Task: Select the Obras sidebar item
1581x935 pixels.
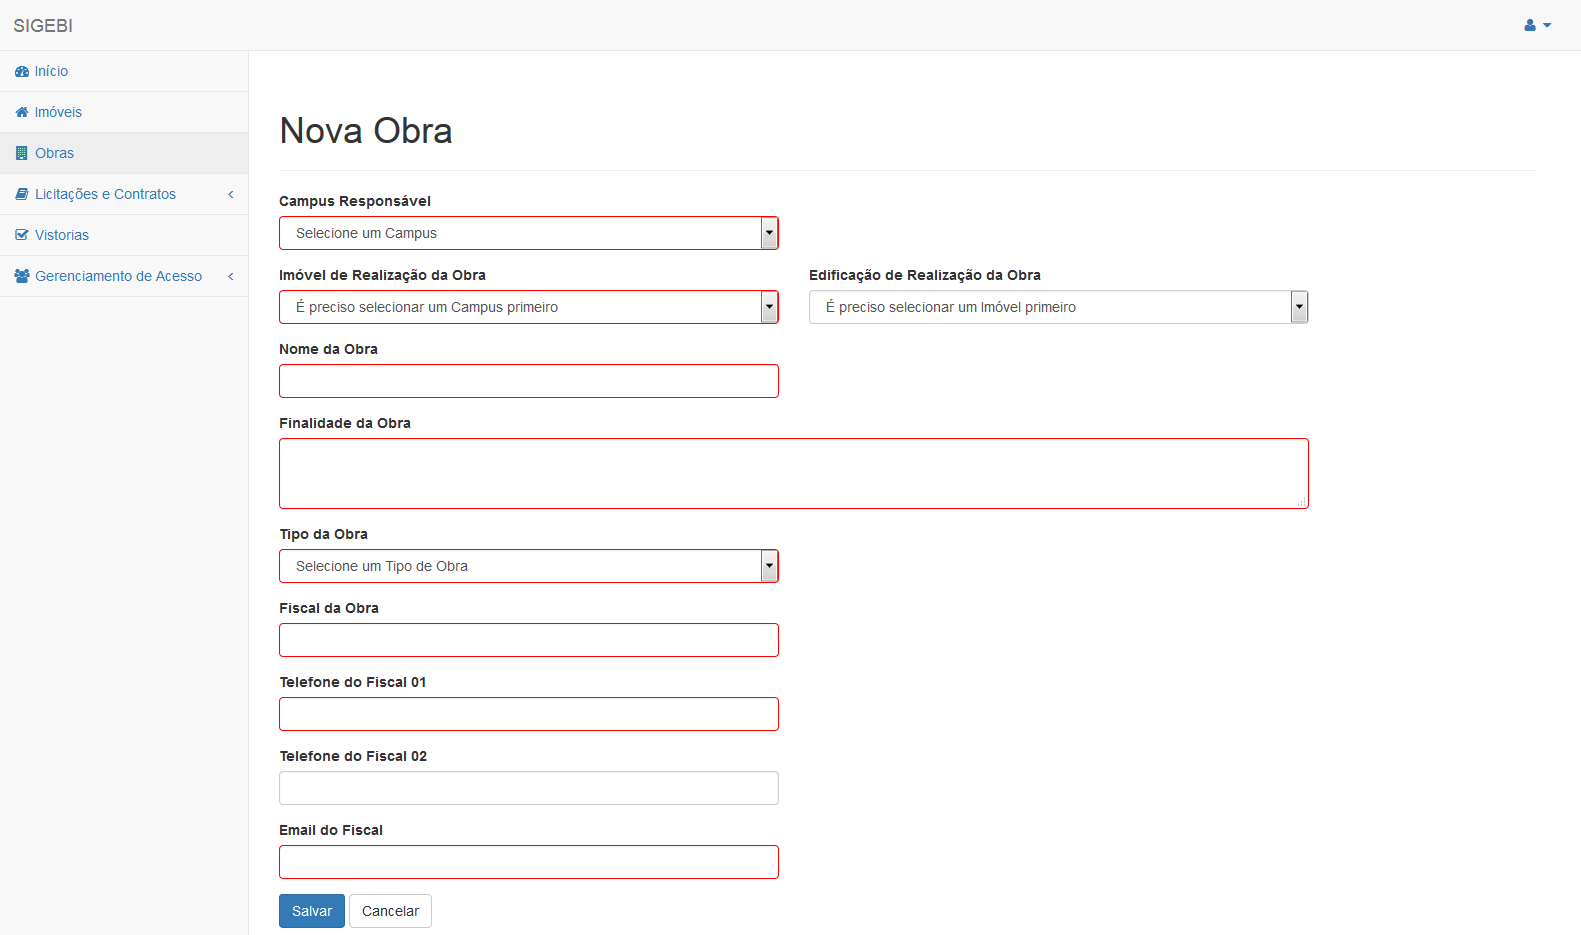Action: click(x=124, y=153)
